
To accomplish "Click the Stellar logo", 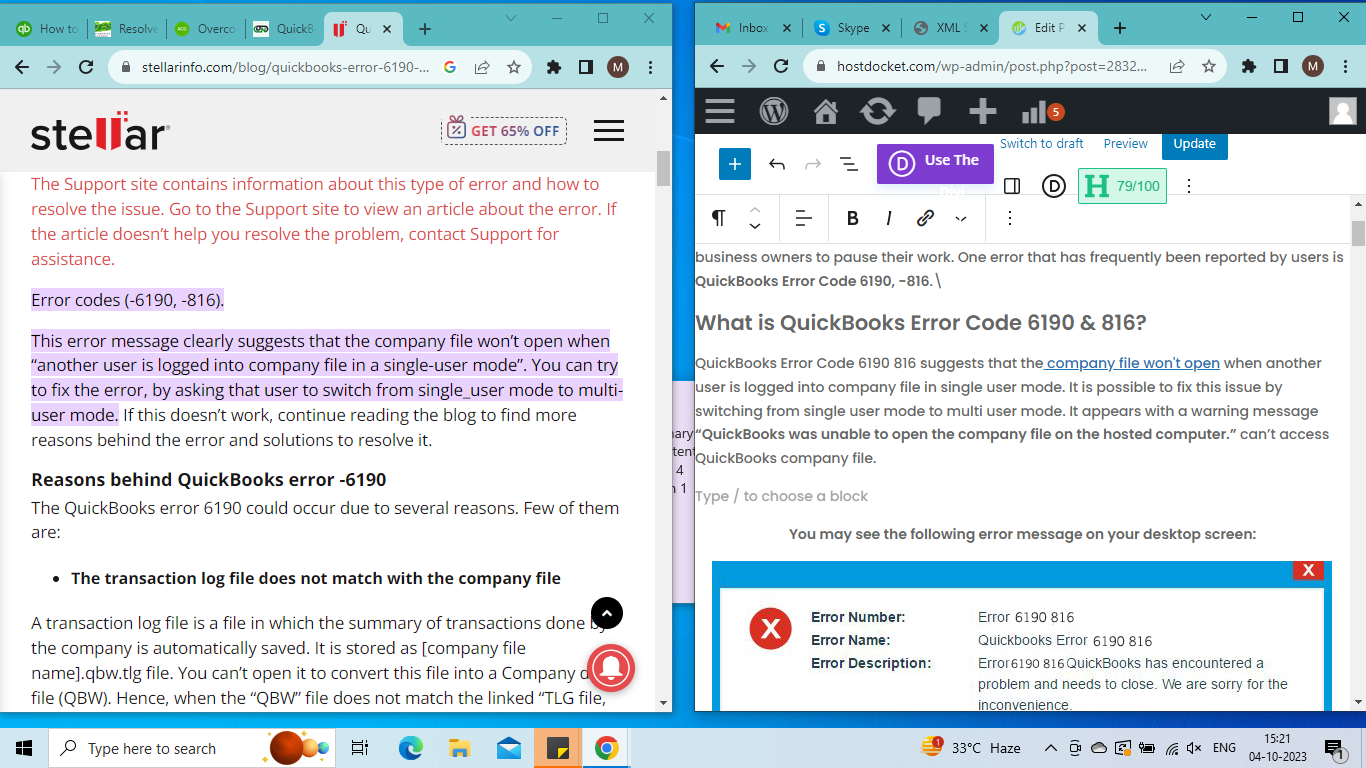I will [x=100, y=130].
